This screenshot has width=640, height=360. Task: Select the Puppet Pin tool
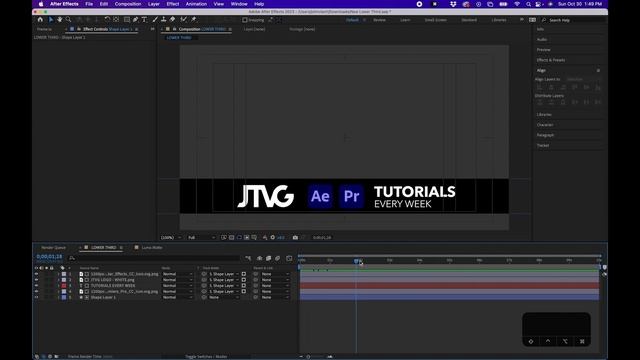point(193,20)
